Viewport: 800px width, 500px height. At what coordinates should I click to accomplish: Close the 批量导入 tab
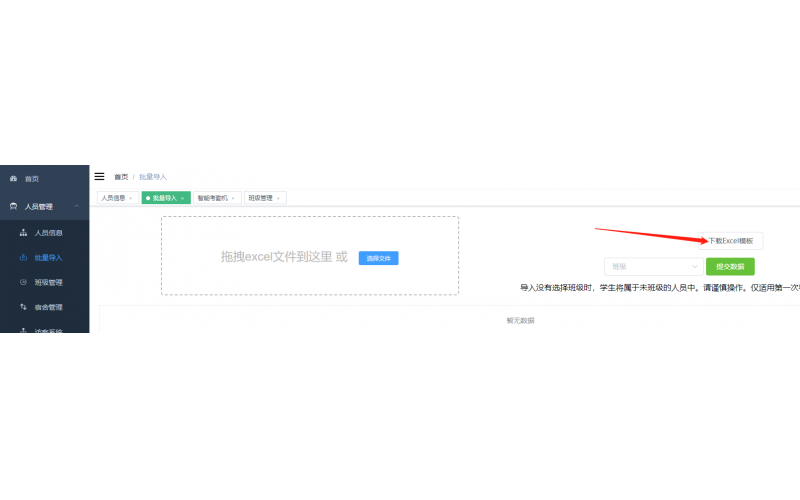point(183,198)
